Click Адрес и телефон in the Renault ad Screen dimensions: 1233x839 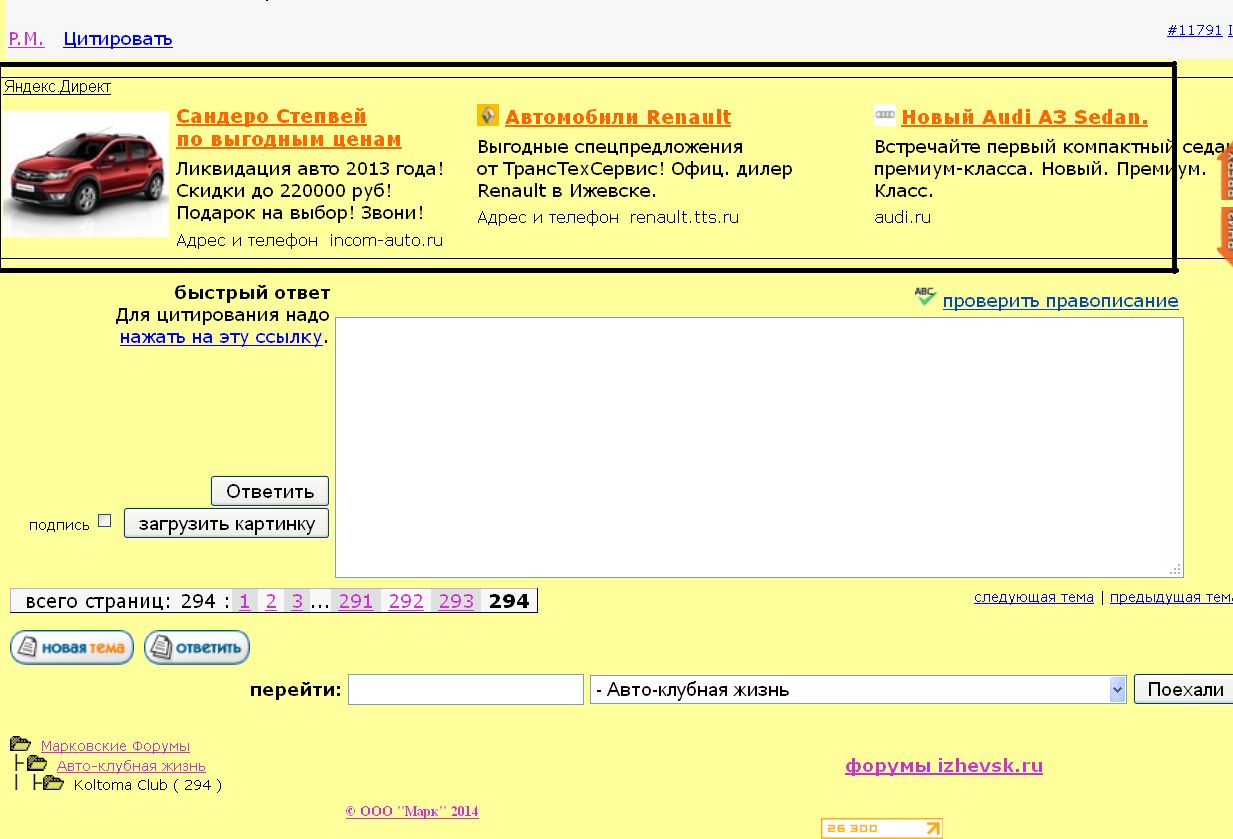pos(548,217)
